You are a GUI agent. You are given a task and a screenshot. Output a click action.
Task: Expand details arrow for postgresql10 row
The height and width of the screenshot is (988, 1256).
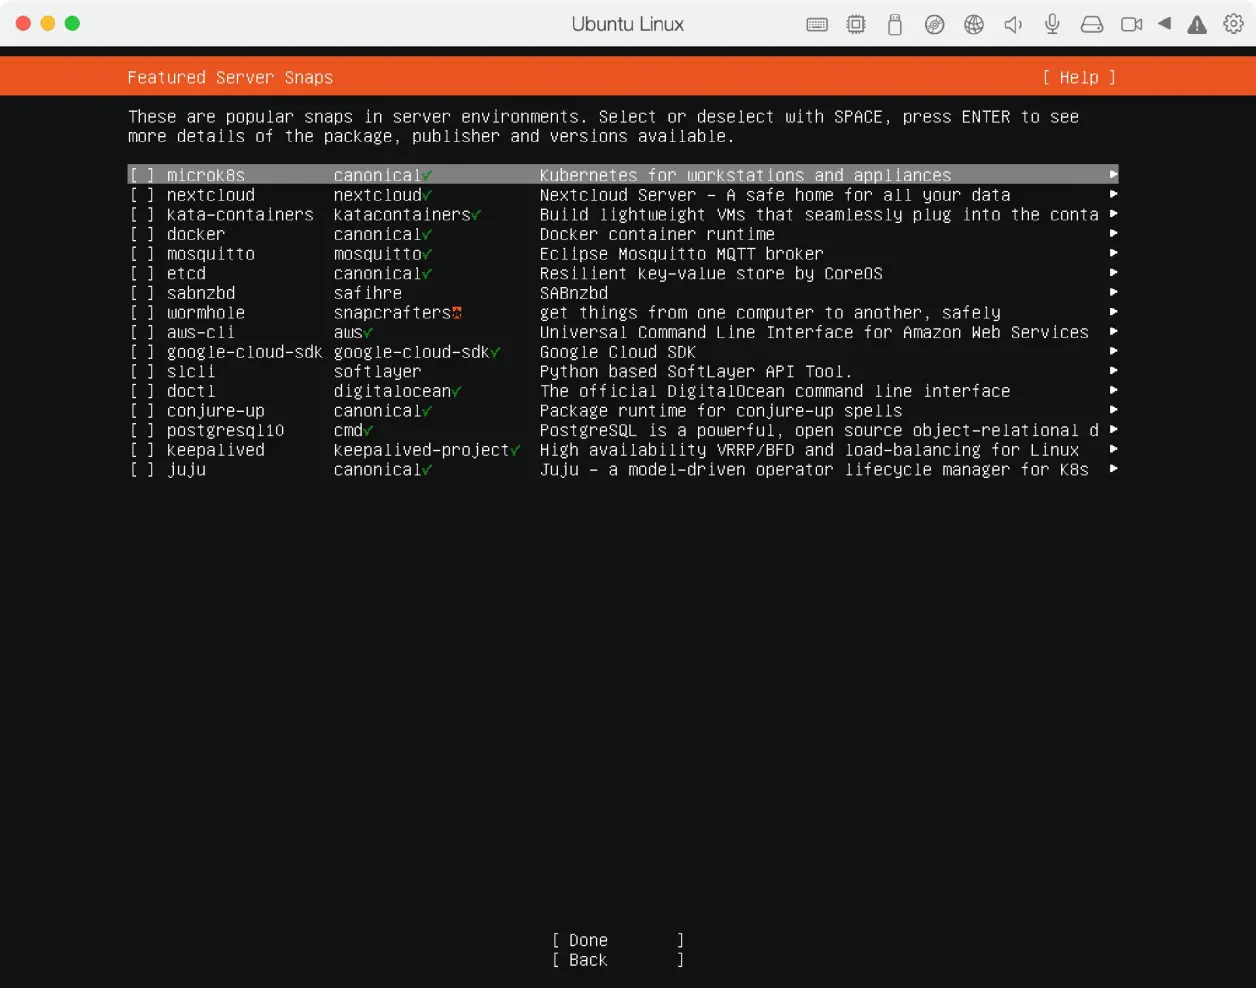tap(1113, 430)
